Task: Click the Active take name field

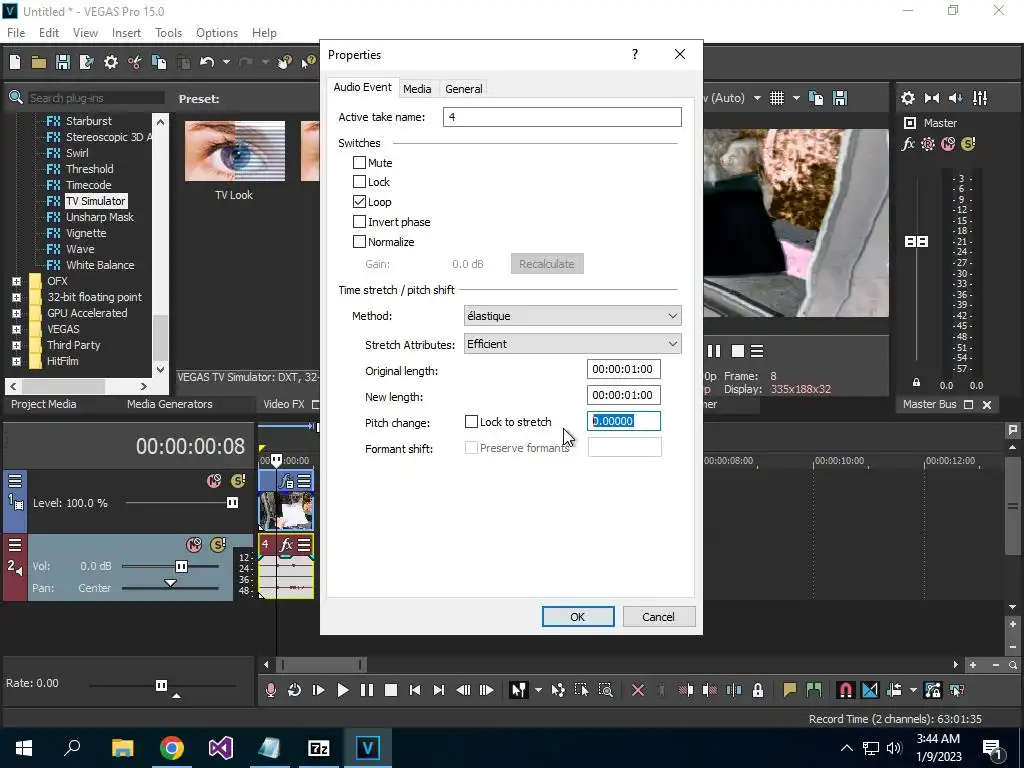Action: click(562, 117)
